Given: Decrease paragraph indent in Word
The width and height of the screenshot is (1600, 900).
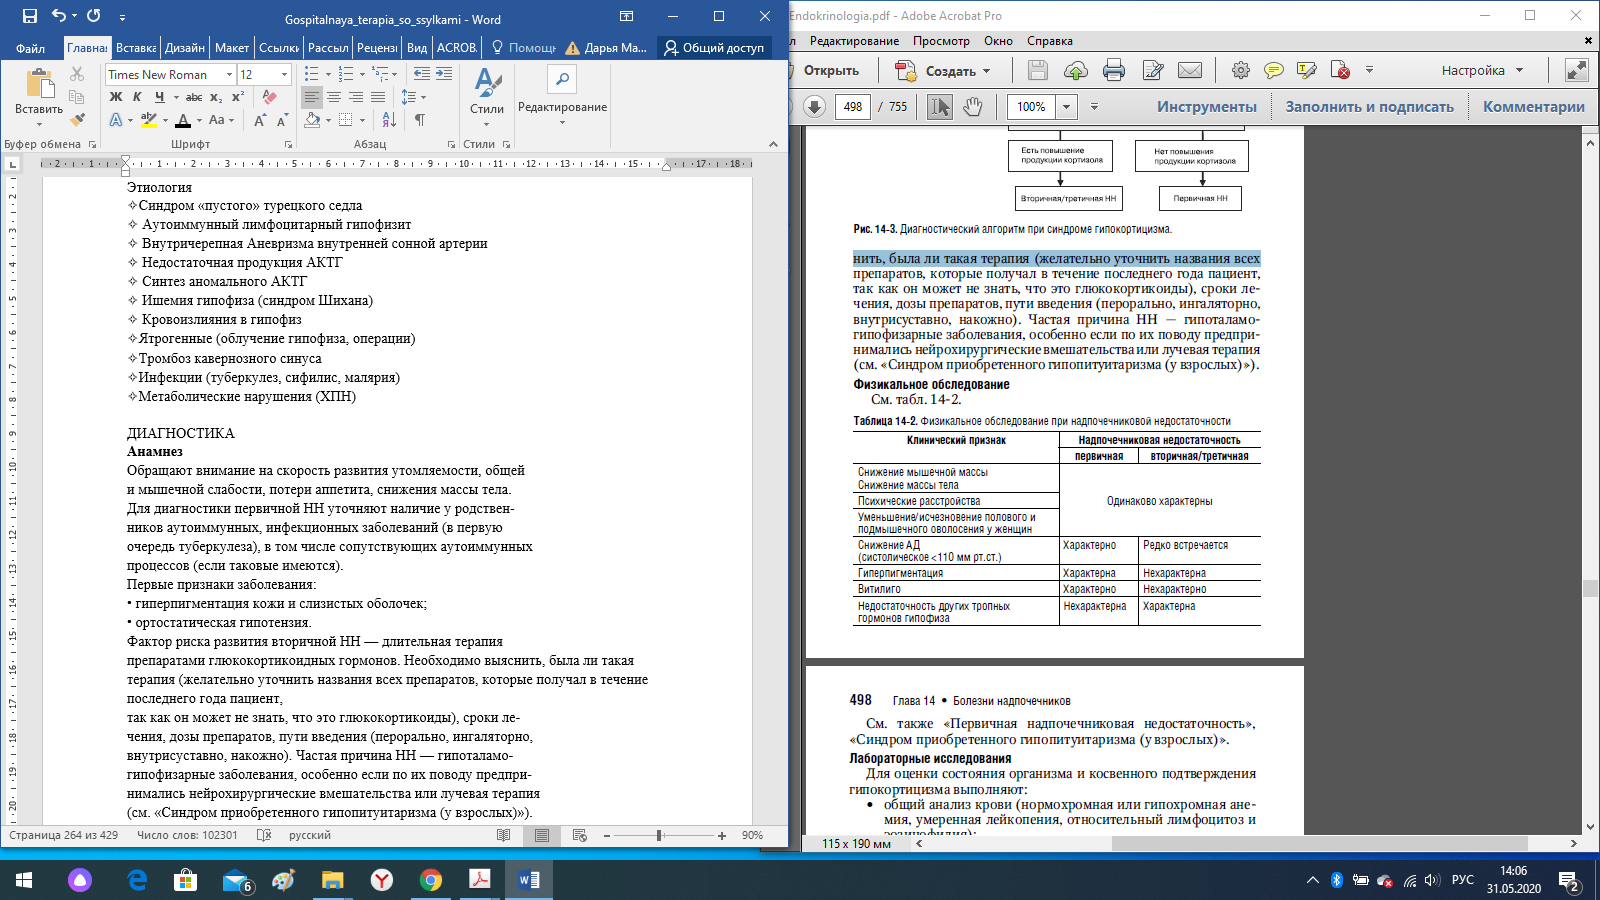Looking at the screenshot, I should point(422,74).
